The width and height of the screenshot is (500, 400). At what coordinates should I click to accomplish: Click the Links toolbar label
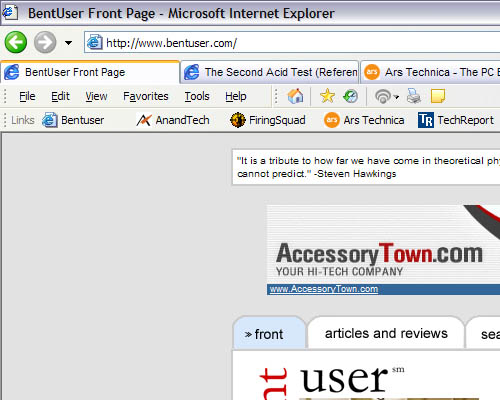pyautogui.click(x=23, y=120)
